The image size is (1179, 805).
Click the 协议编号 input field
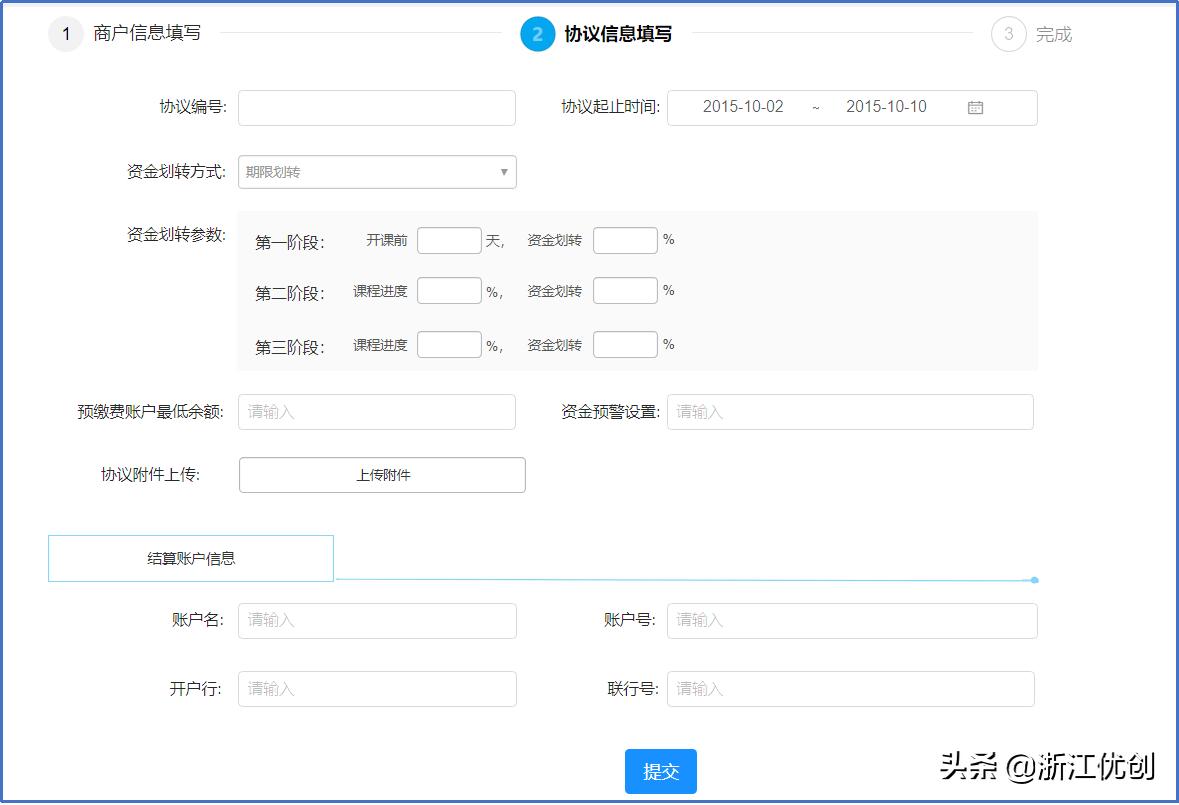377,108
